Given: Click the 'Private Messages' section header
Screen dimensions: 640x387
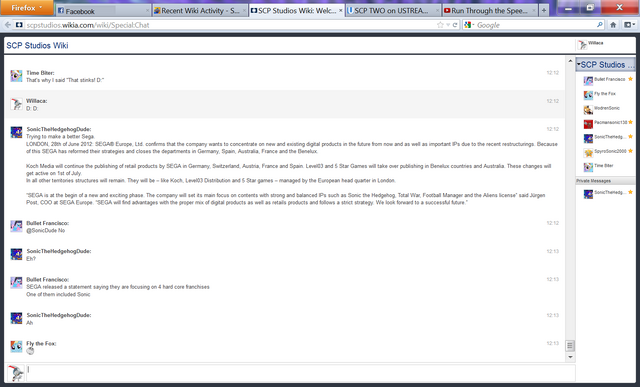Looking at the screenshot, I should 606,181.
